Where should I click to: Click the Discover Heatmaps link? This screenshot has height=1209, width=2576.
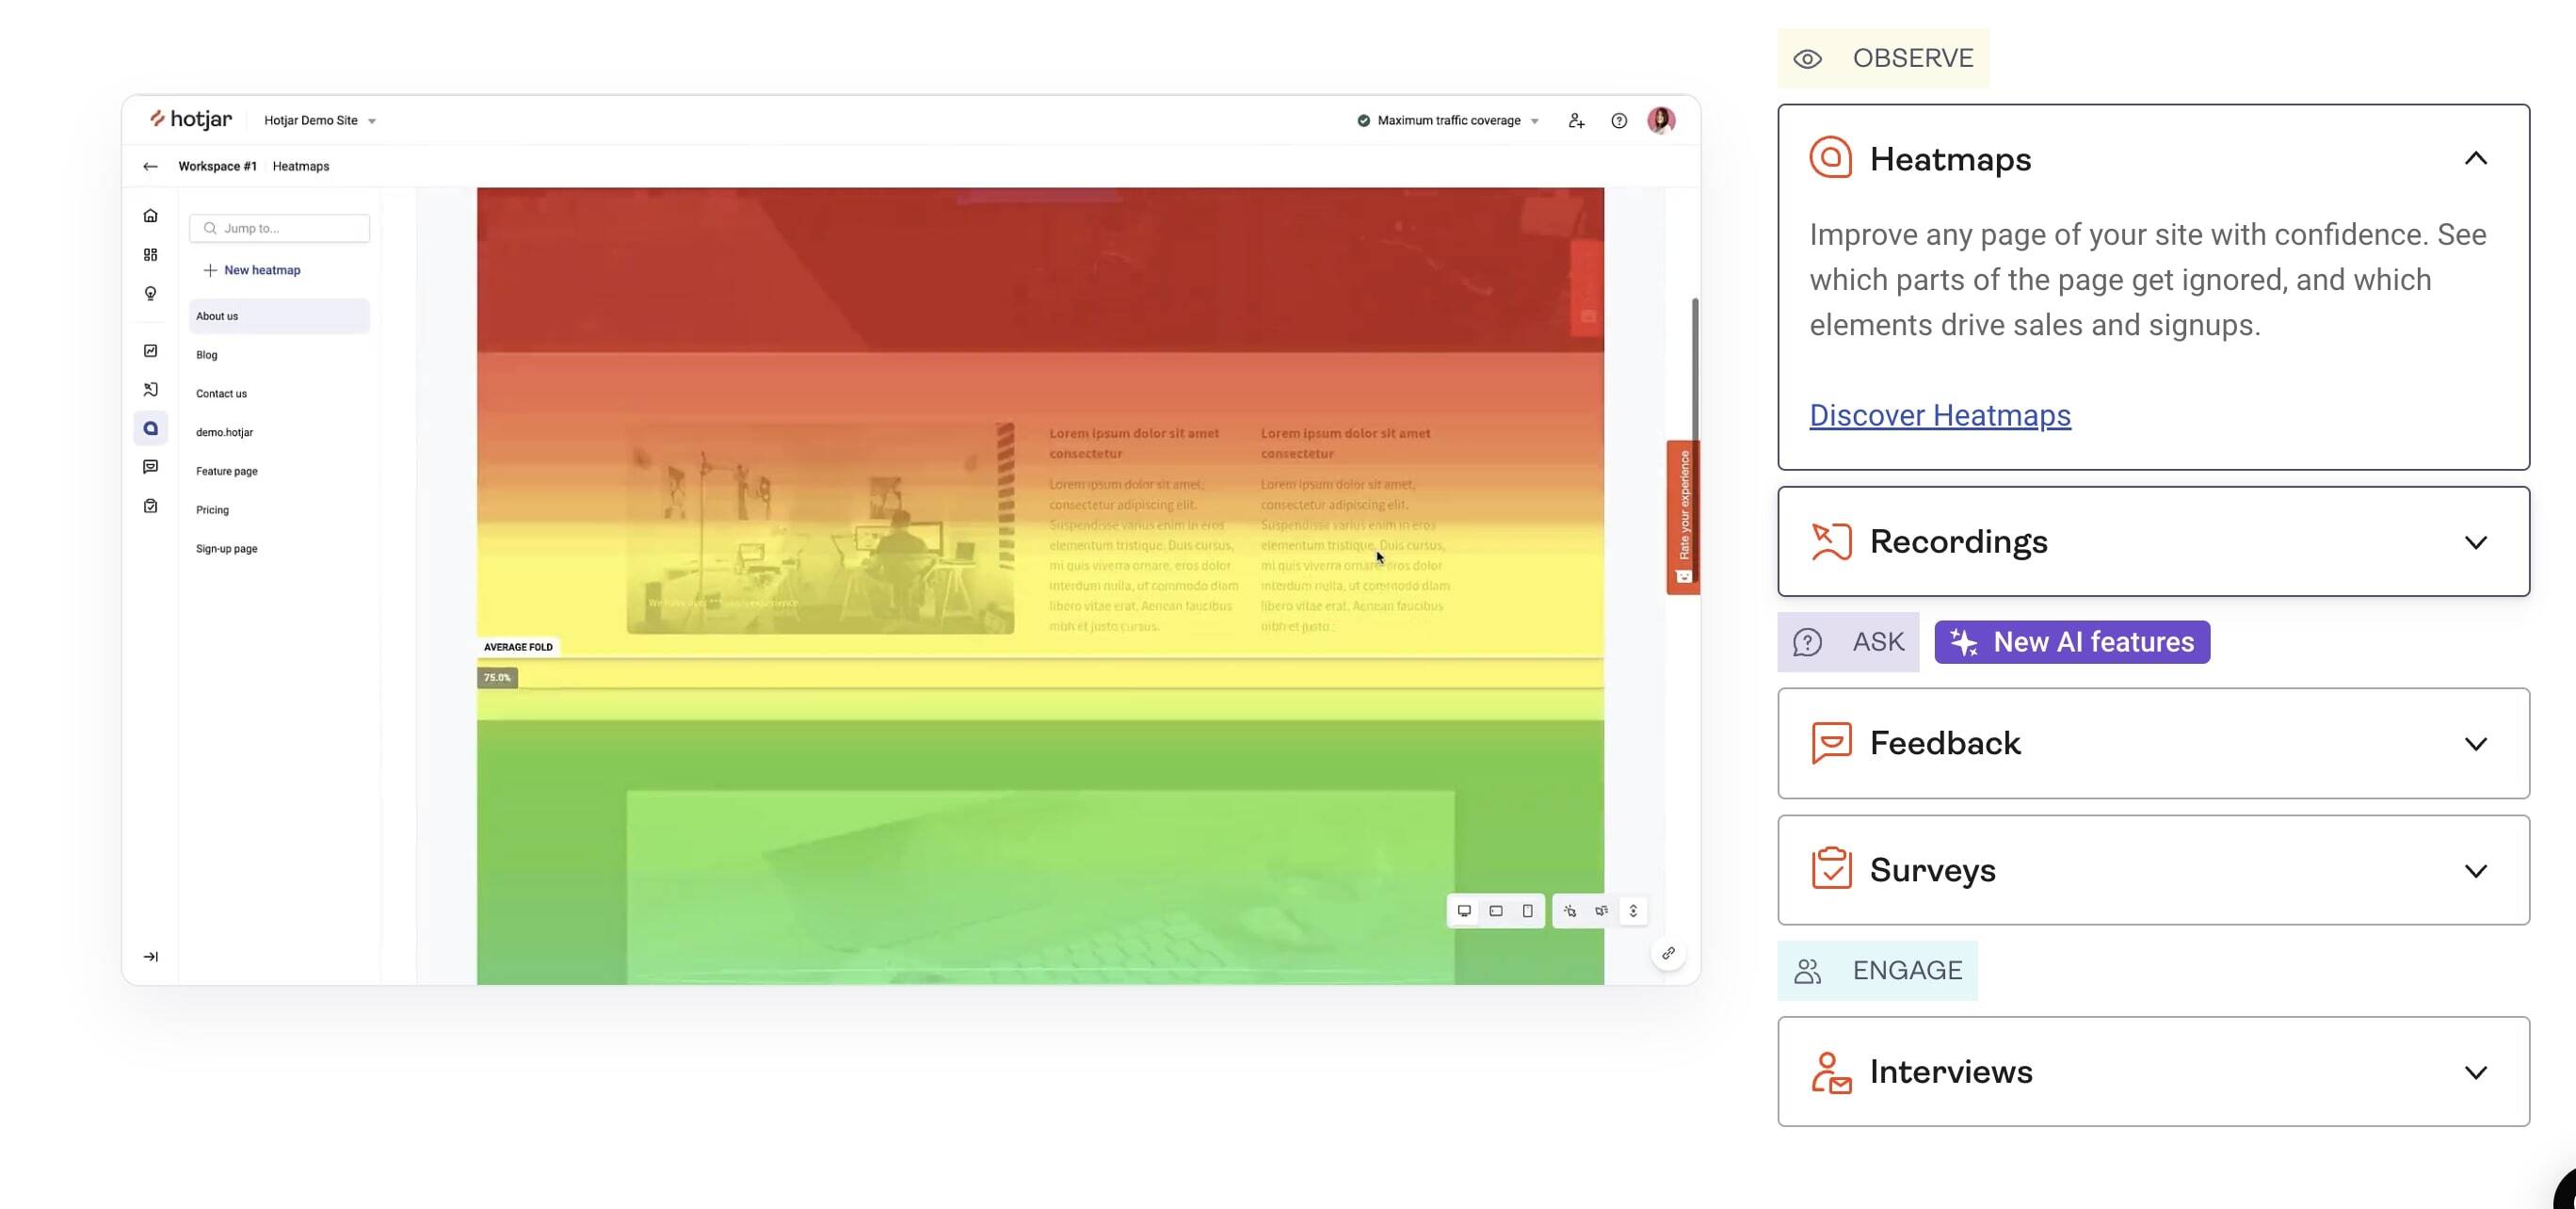point(1939,415)
